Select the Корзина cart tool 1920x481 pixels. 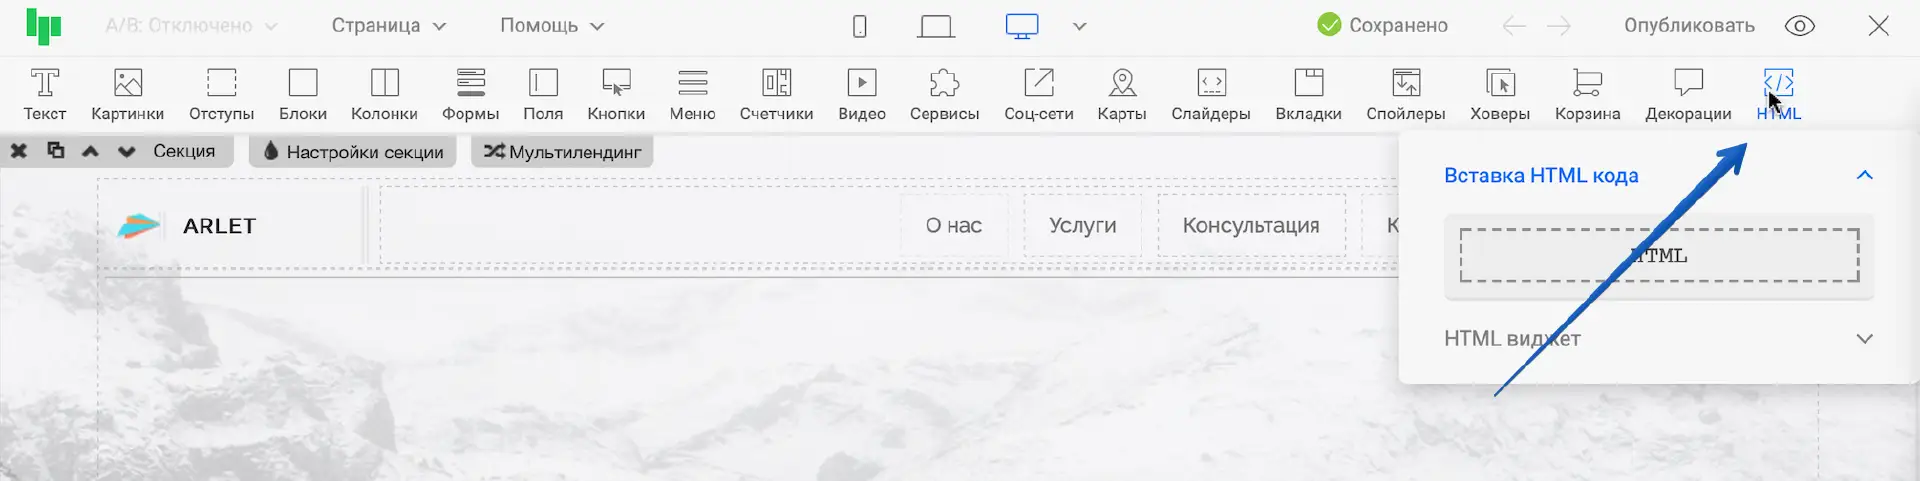pos(1587,93)
